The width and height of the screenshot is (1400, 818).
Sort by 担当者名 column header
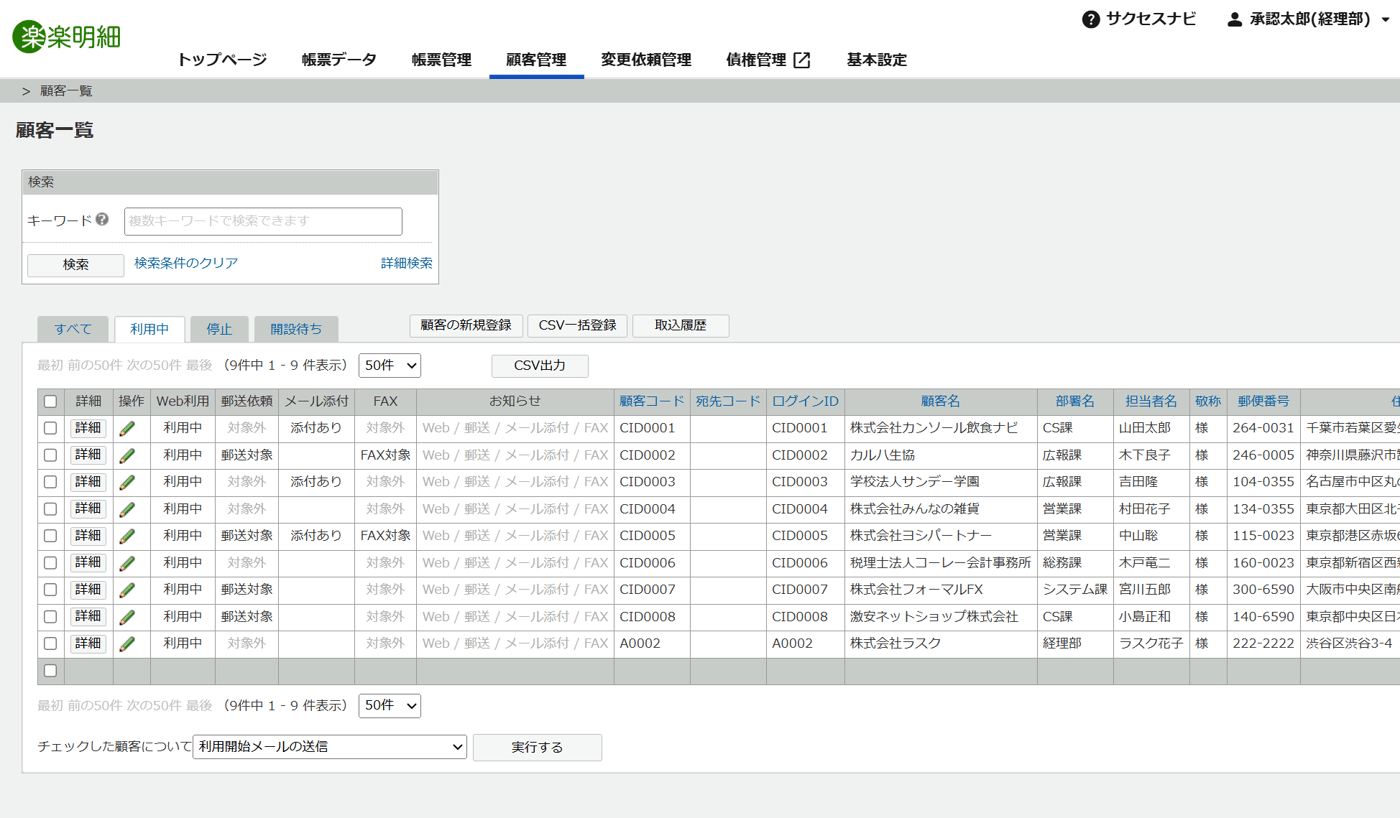(1151, 401)
